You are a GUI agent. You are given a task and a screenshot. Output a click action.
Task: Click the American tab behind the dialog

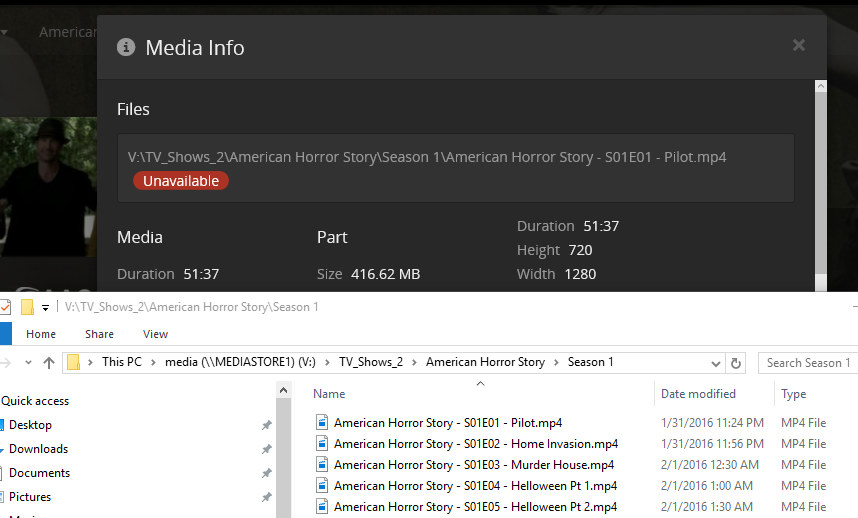(67, 32)
